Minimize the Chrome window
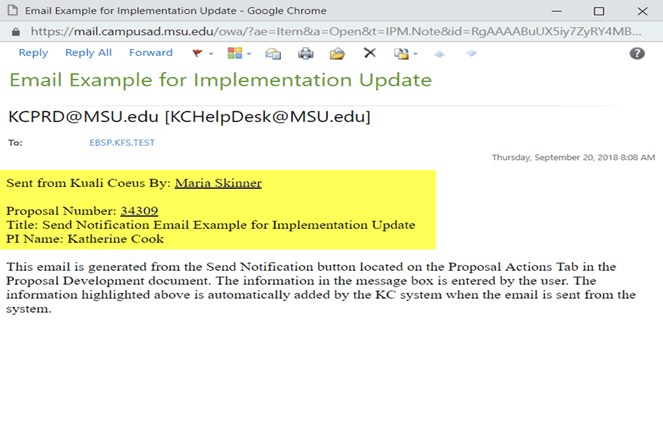 [x=557, y=11]
